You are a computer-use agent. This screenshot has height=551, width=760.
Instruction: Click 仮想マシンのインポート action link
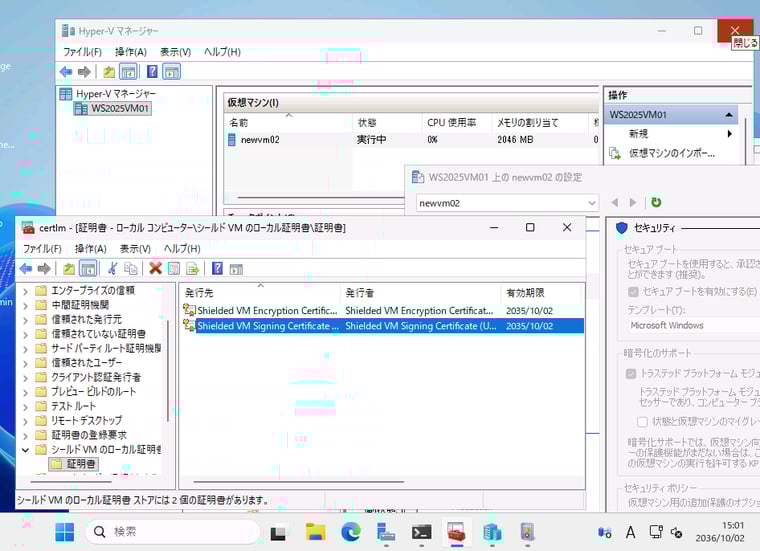pos(672,153)
